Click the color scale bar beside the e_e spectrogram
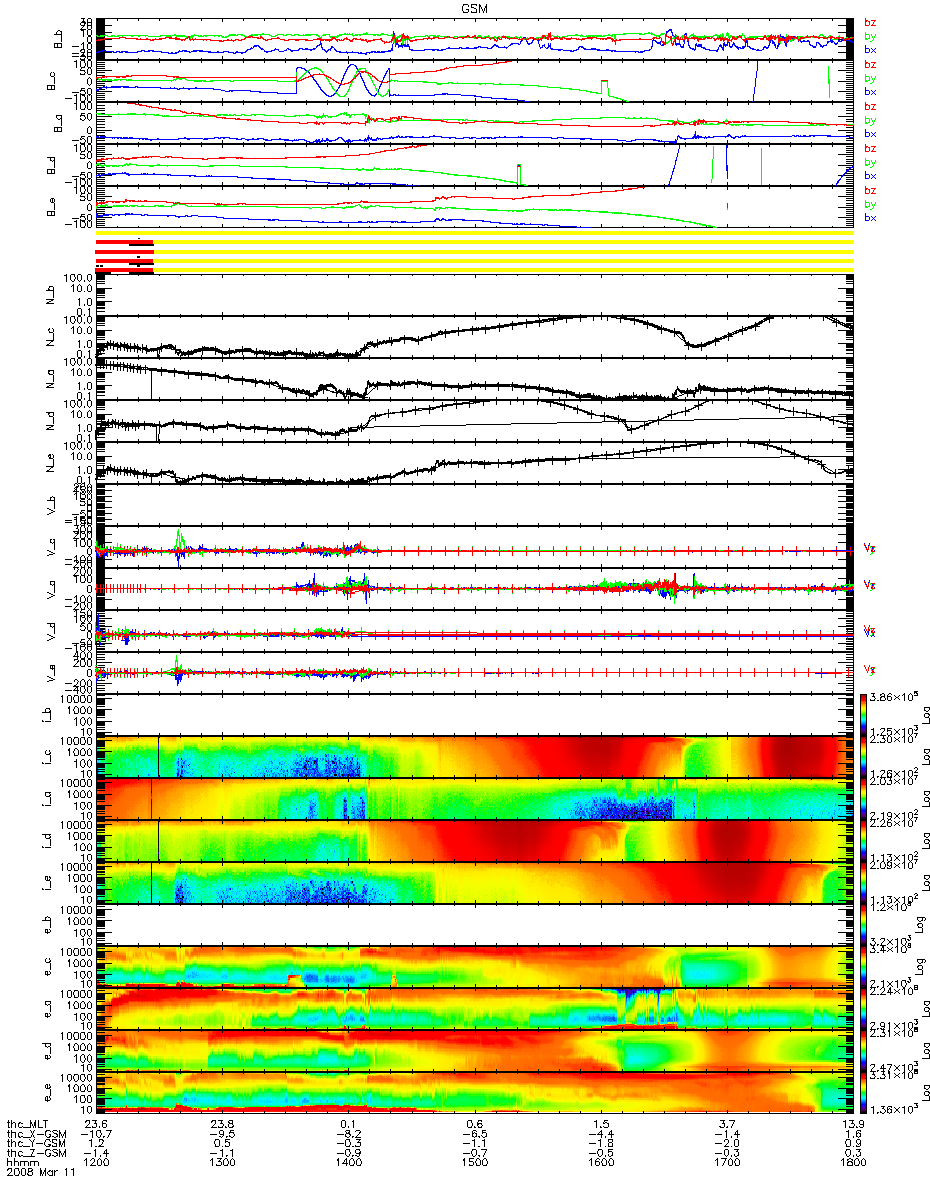 [864, 1093]
